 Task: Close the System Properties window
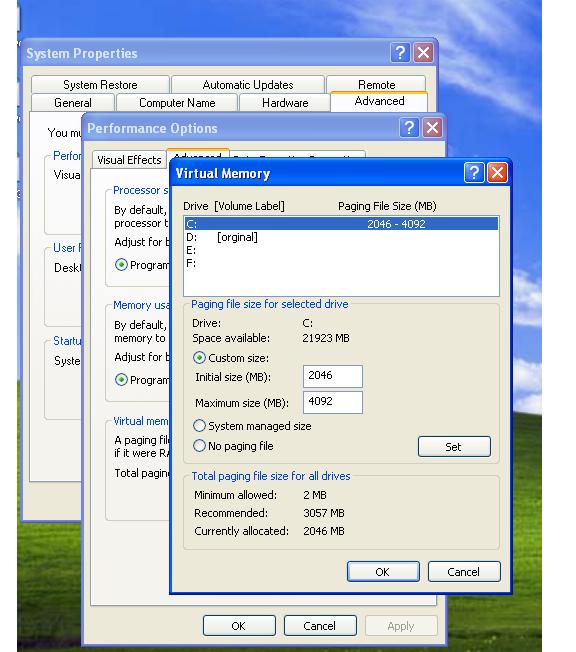pyautogui.click(x=423, y=53)
